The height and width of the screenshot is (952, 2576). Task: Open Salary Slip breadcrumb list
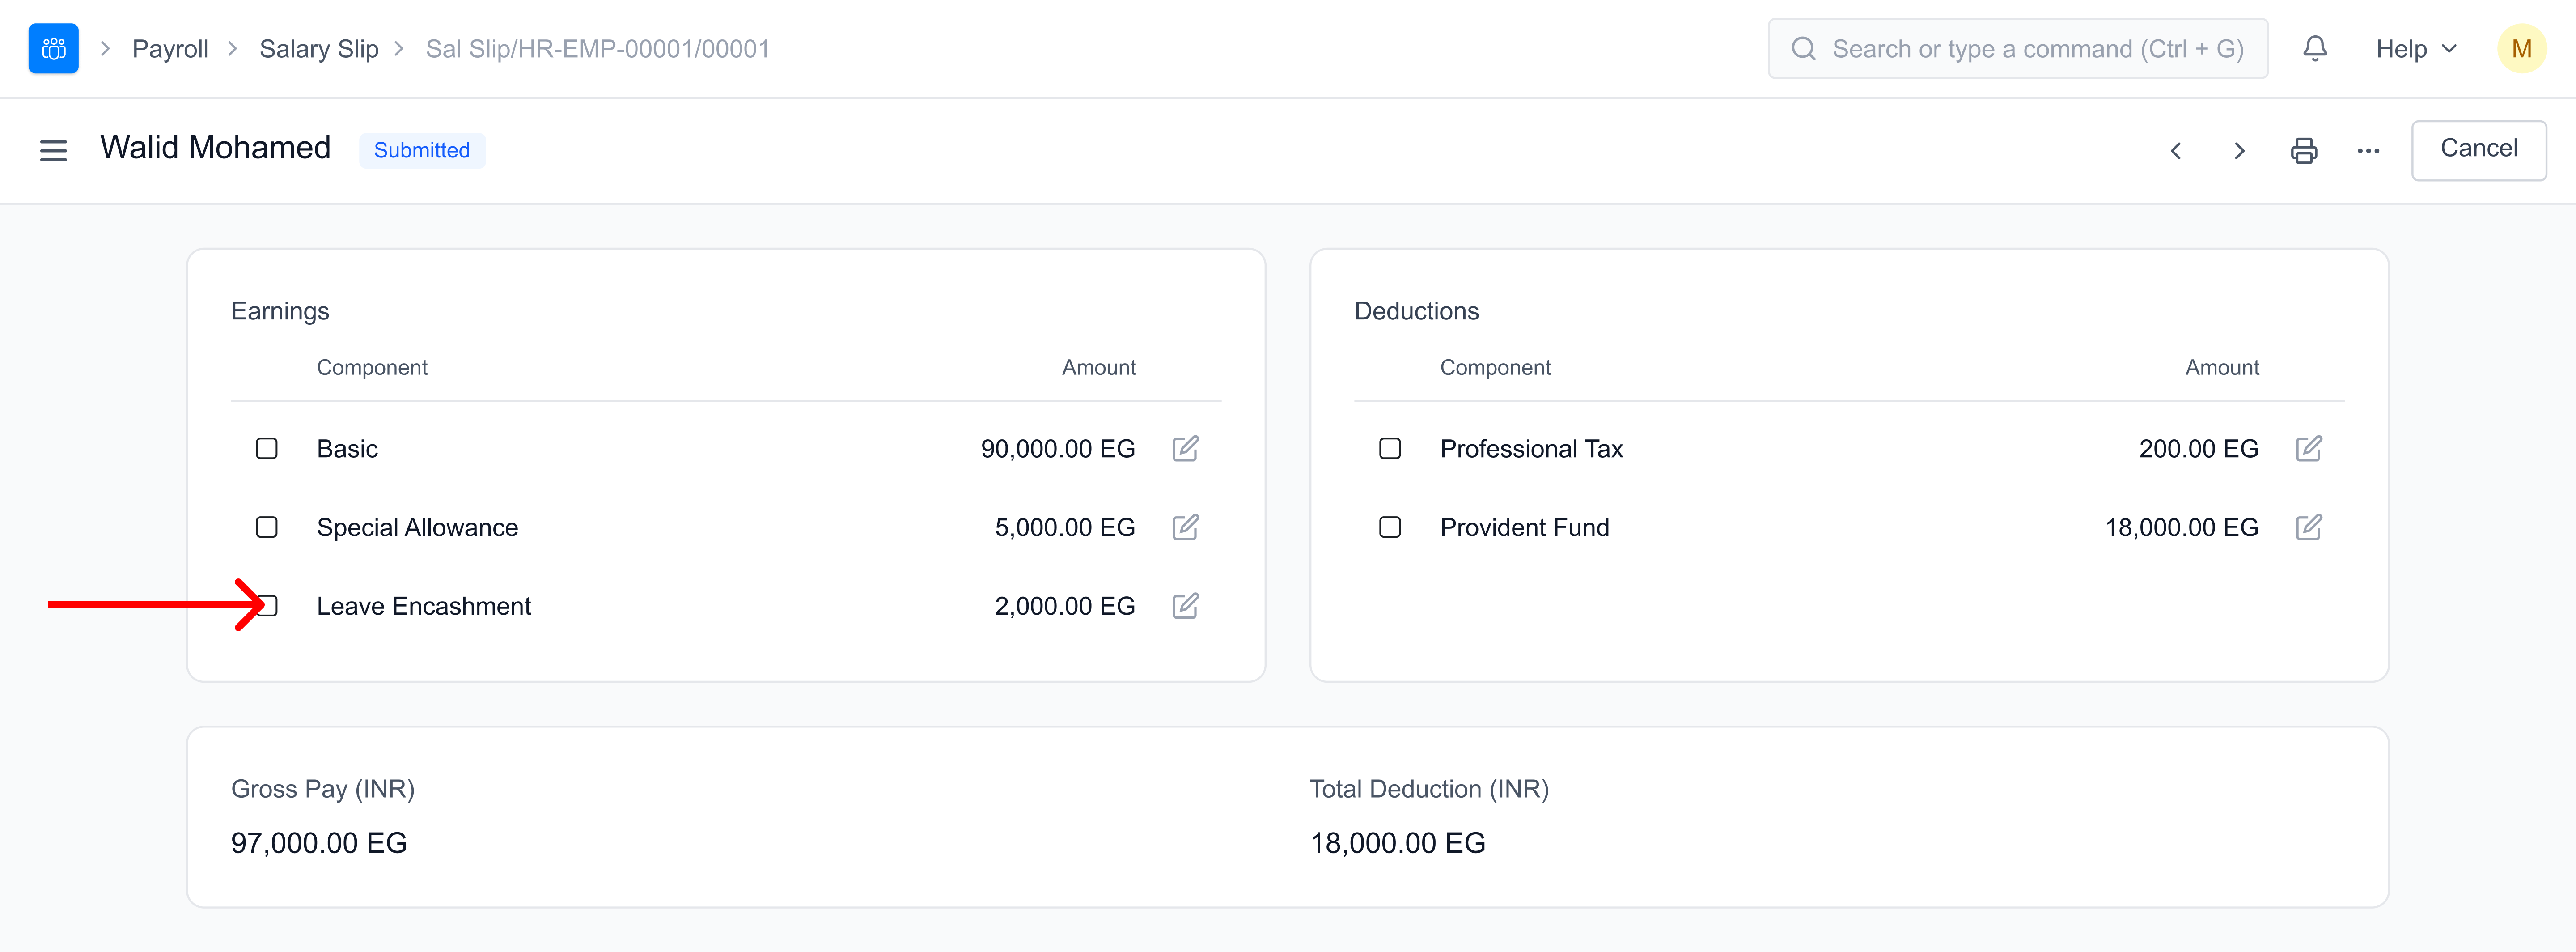point(318,49)
